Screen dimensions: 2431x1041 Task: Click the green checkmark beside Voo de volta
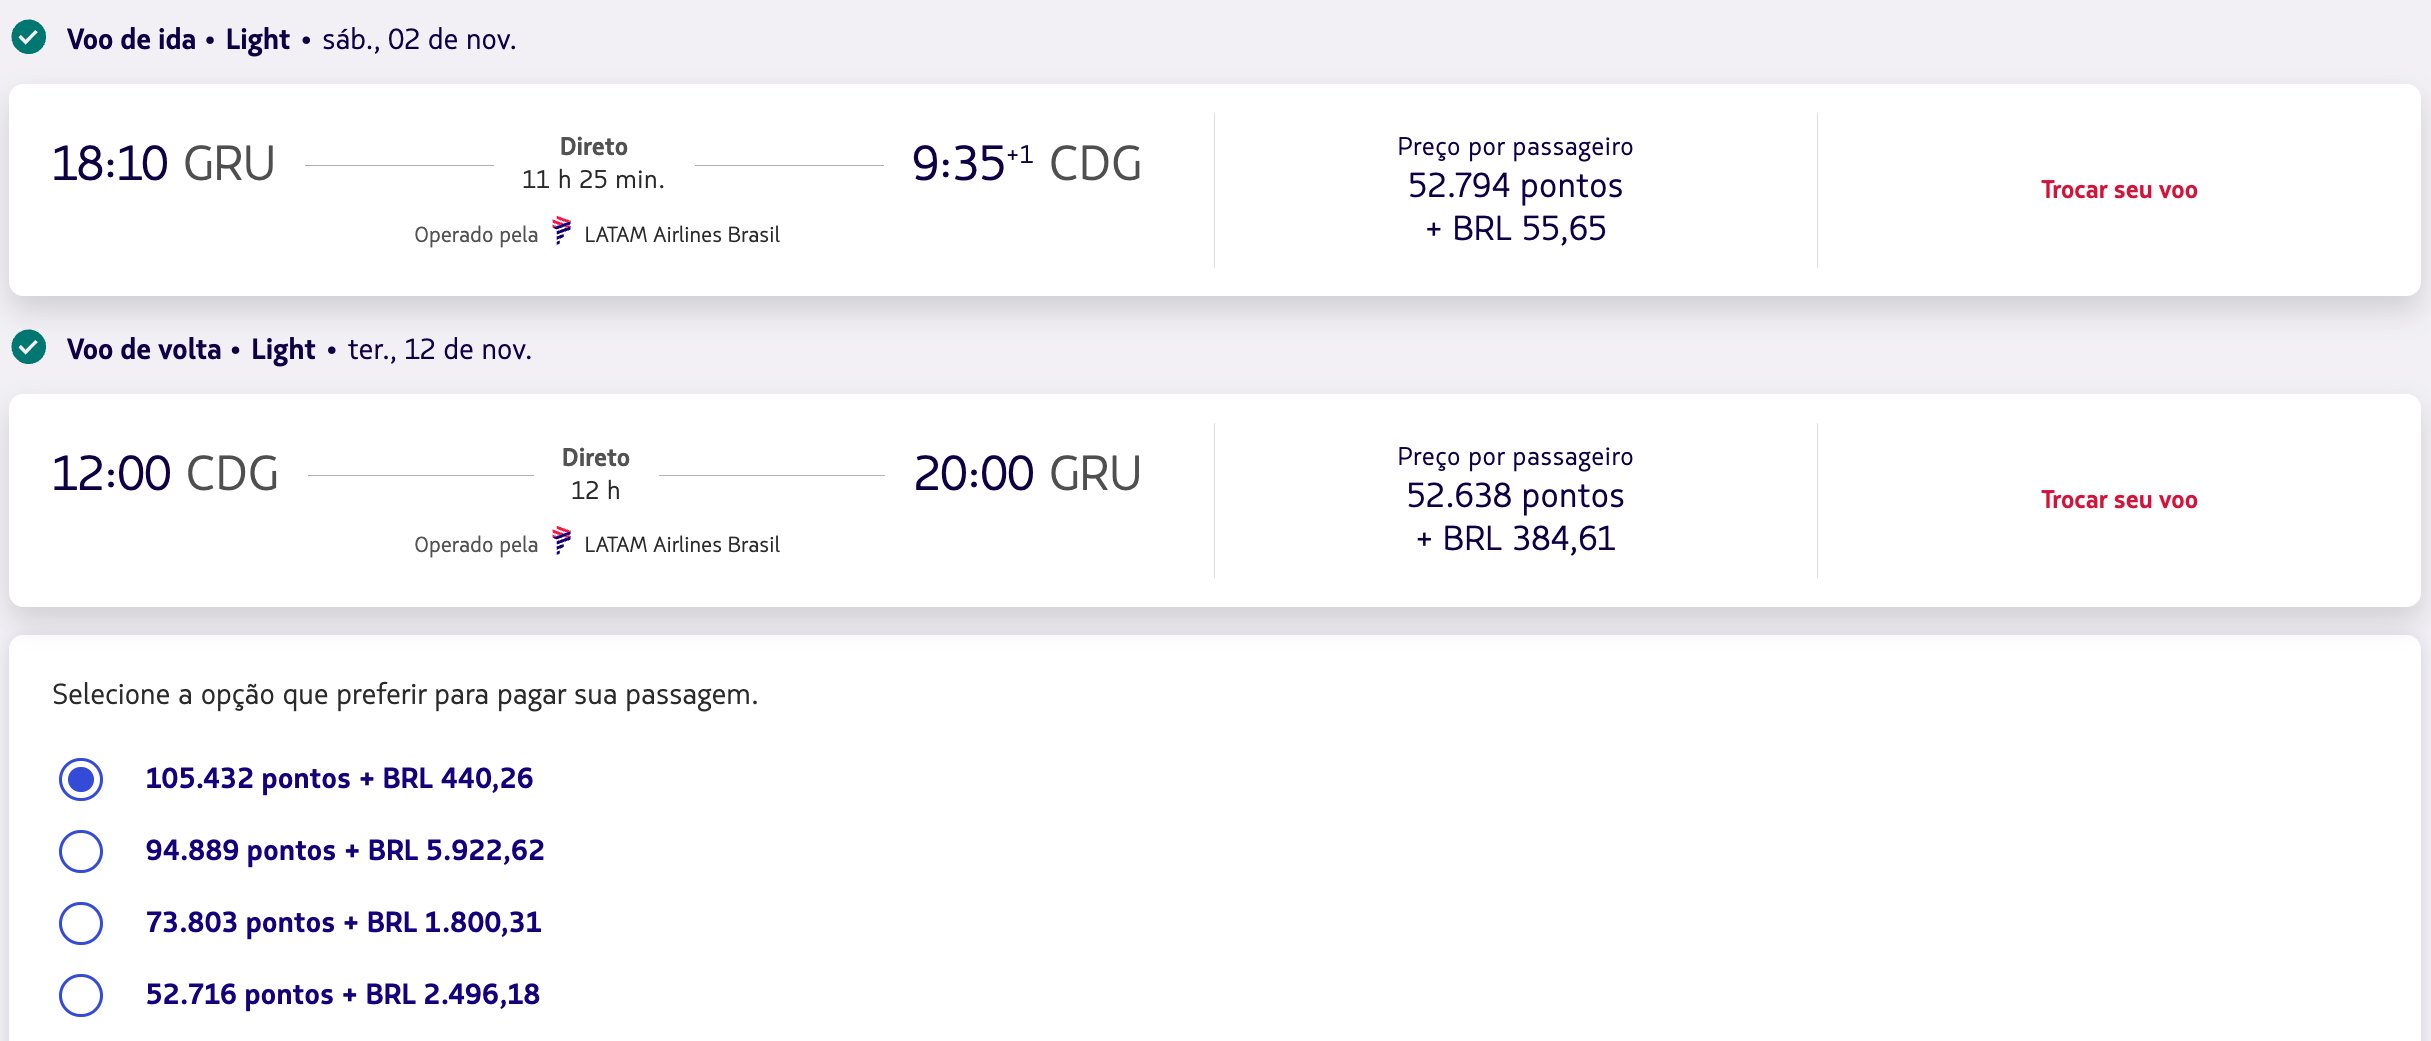pyautogui.click(x=29, y=348)
